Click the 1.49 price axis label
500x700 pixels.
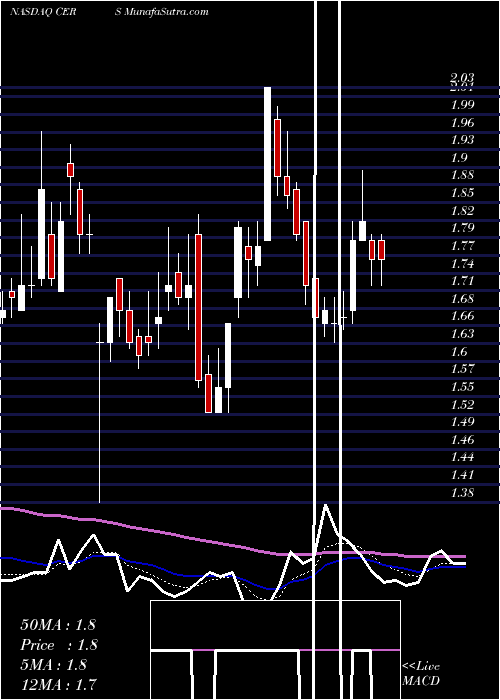click(x=462, y=421)
